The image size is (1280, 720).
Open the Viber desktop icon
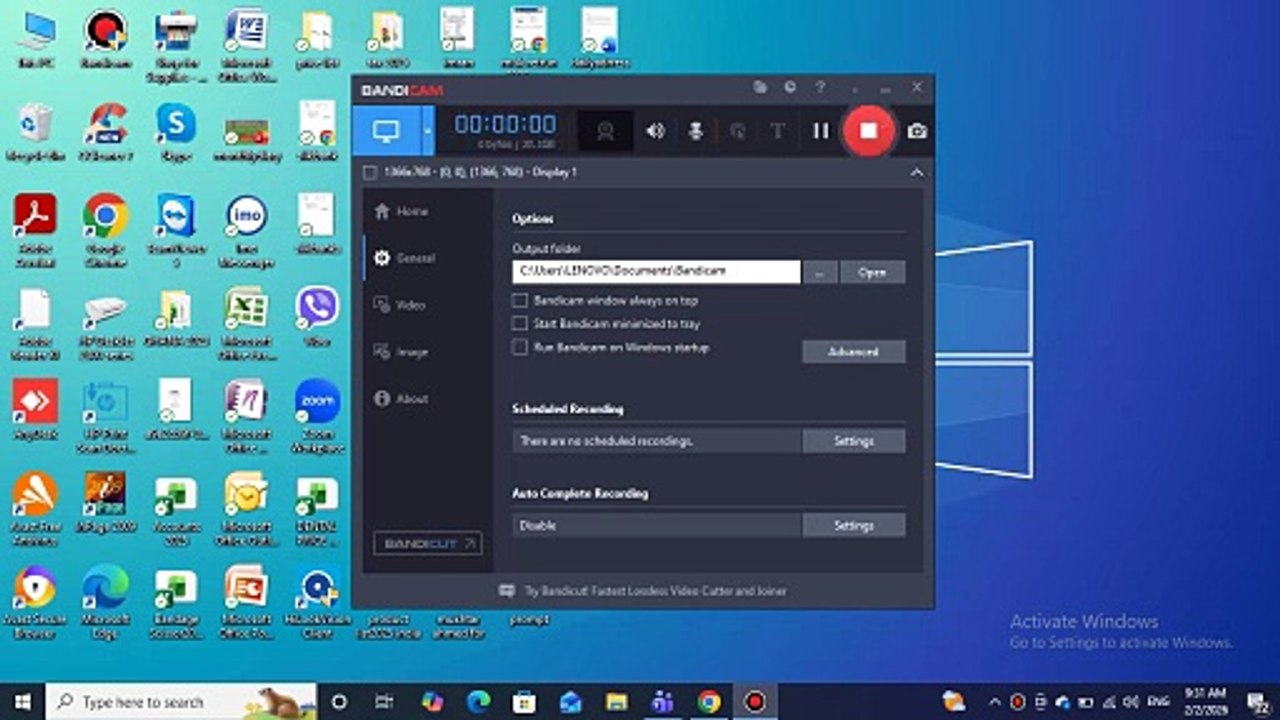point(317,316)
